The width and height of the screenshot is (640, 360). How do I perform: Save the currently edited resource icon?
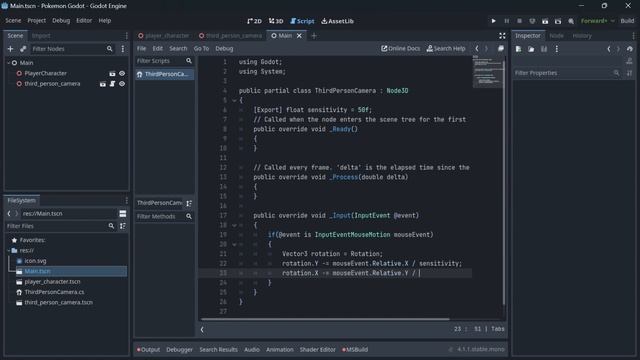click(544, 49)
